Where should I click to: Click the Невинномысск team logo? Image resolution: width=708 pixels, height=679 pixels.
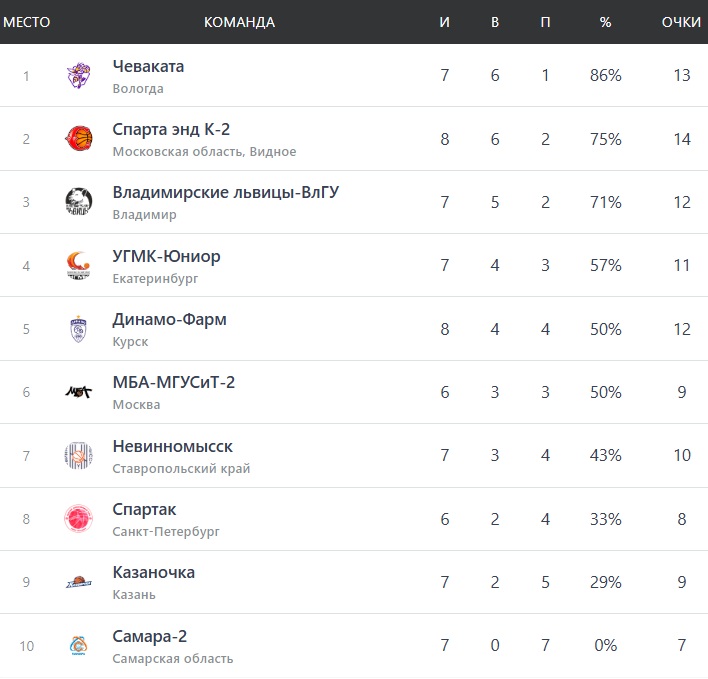click(x=79, y=456)
